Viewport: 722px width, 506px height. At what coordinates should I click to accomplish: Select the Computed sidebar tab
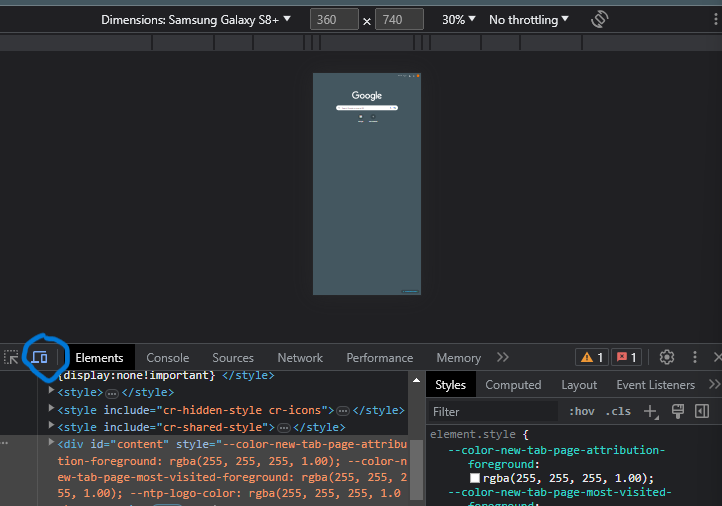click(513, 385)
